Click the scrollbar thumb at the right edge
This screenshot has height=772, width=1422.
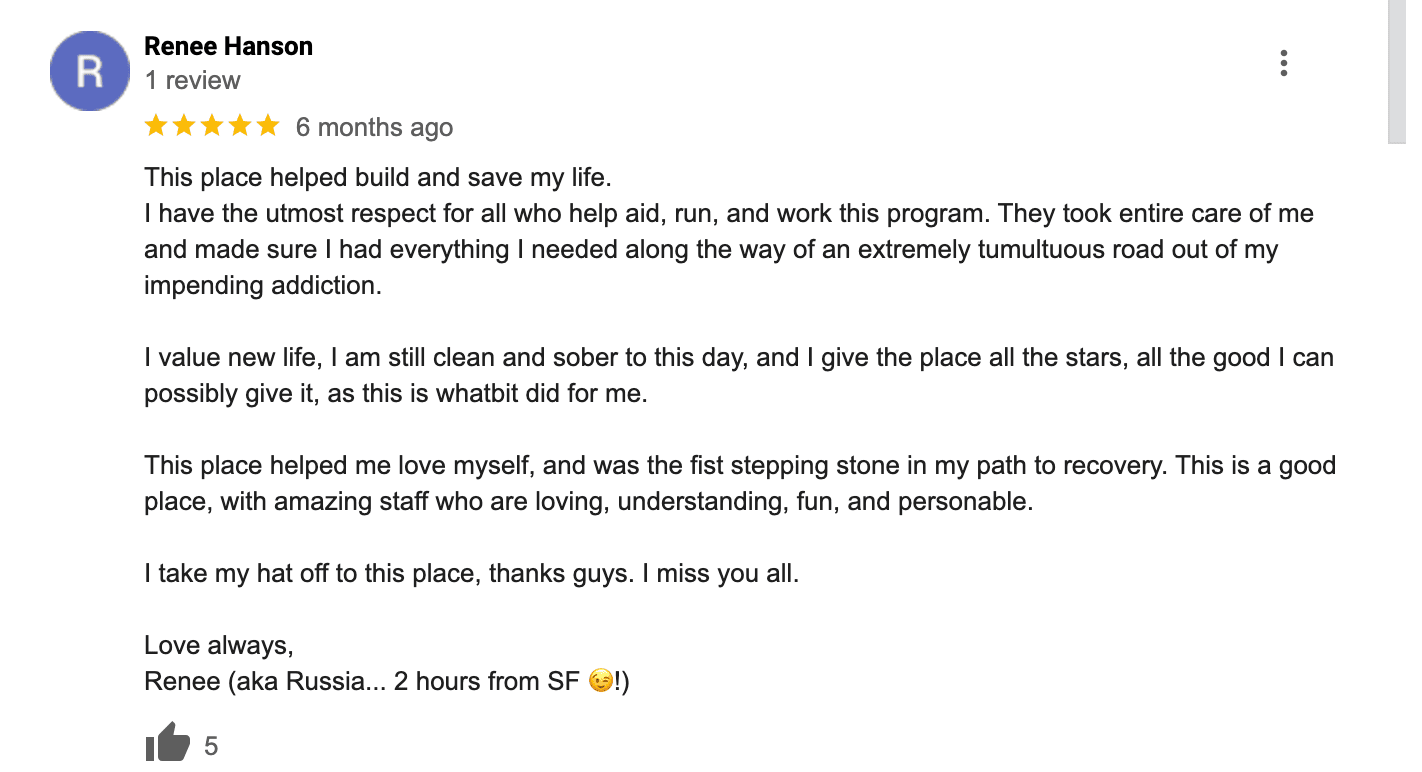tap(1397, 70)
